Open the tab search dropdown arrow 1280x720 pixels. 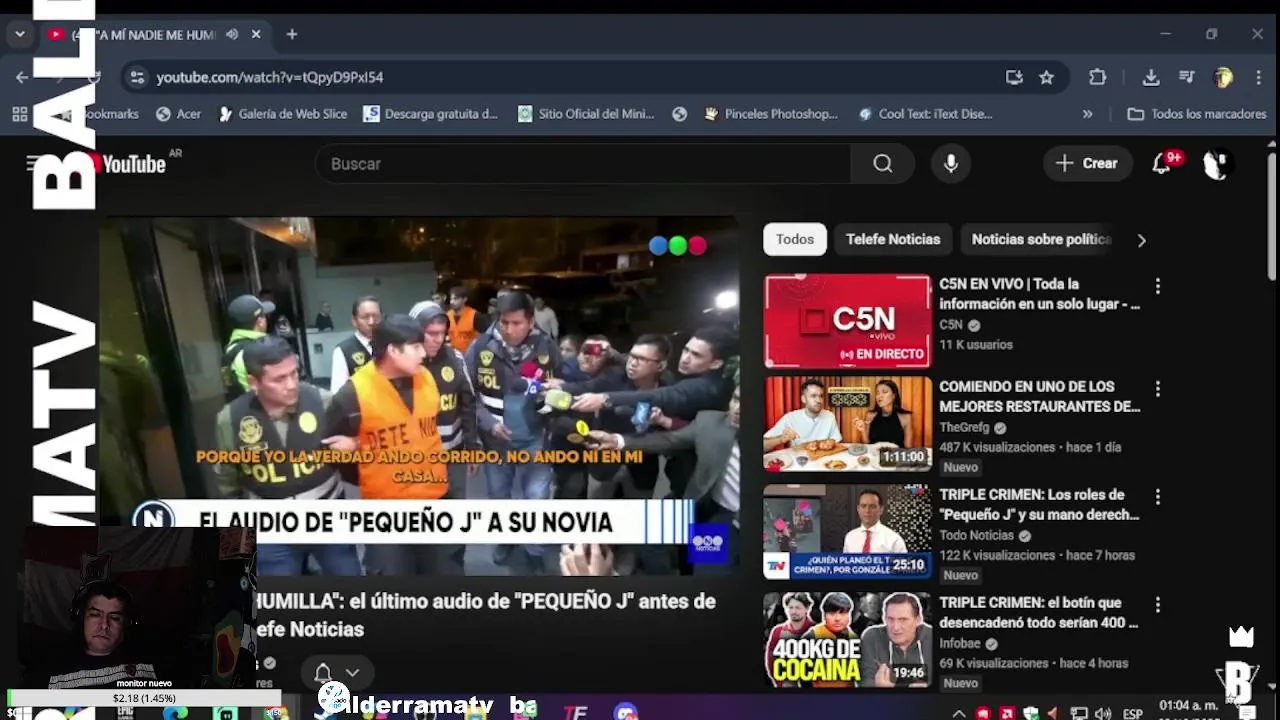click(19, 34)
